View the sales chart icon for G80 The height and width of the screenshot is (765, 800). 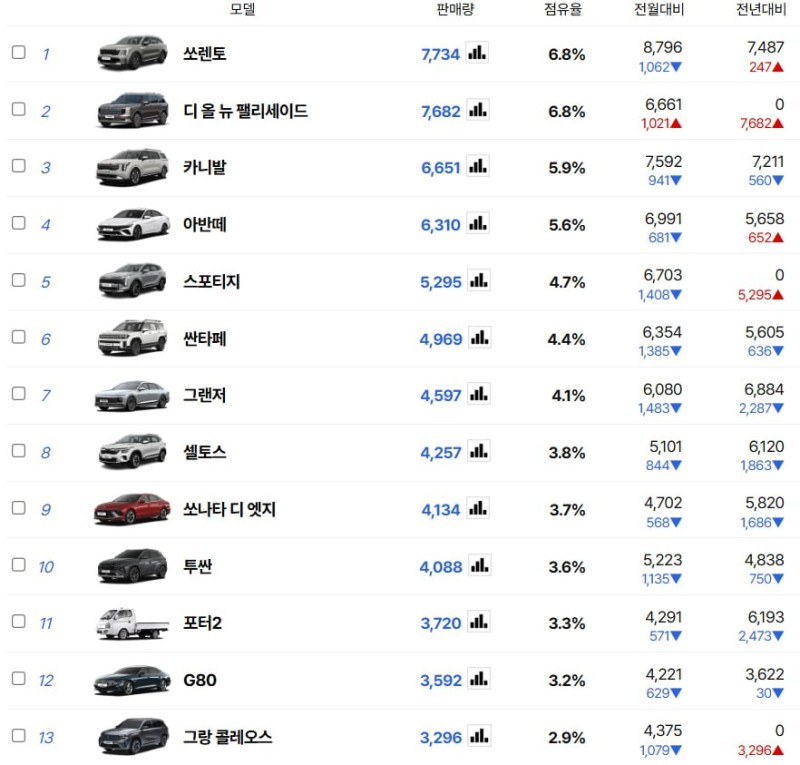point(478,680)
